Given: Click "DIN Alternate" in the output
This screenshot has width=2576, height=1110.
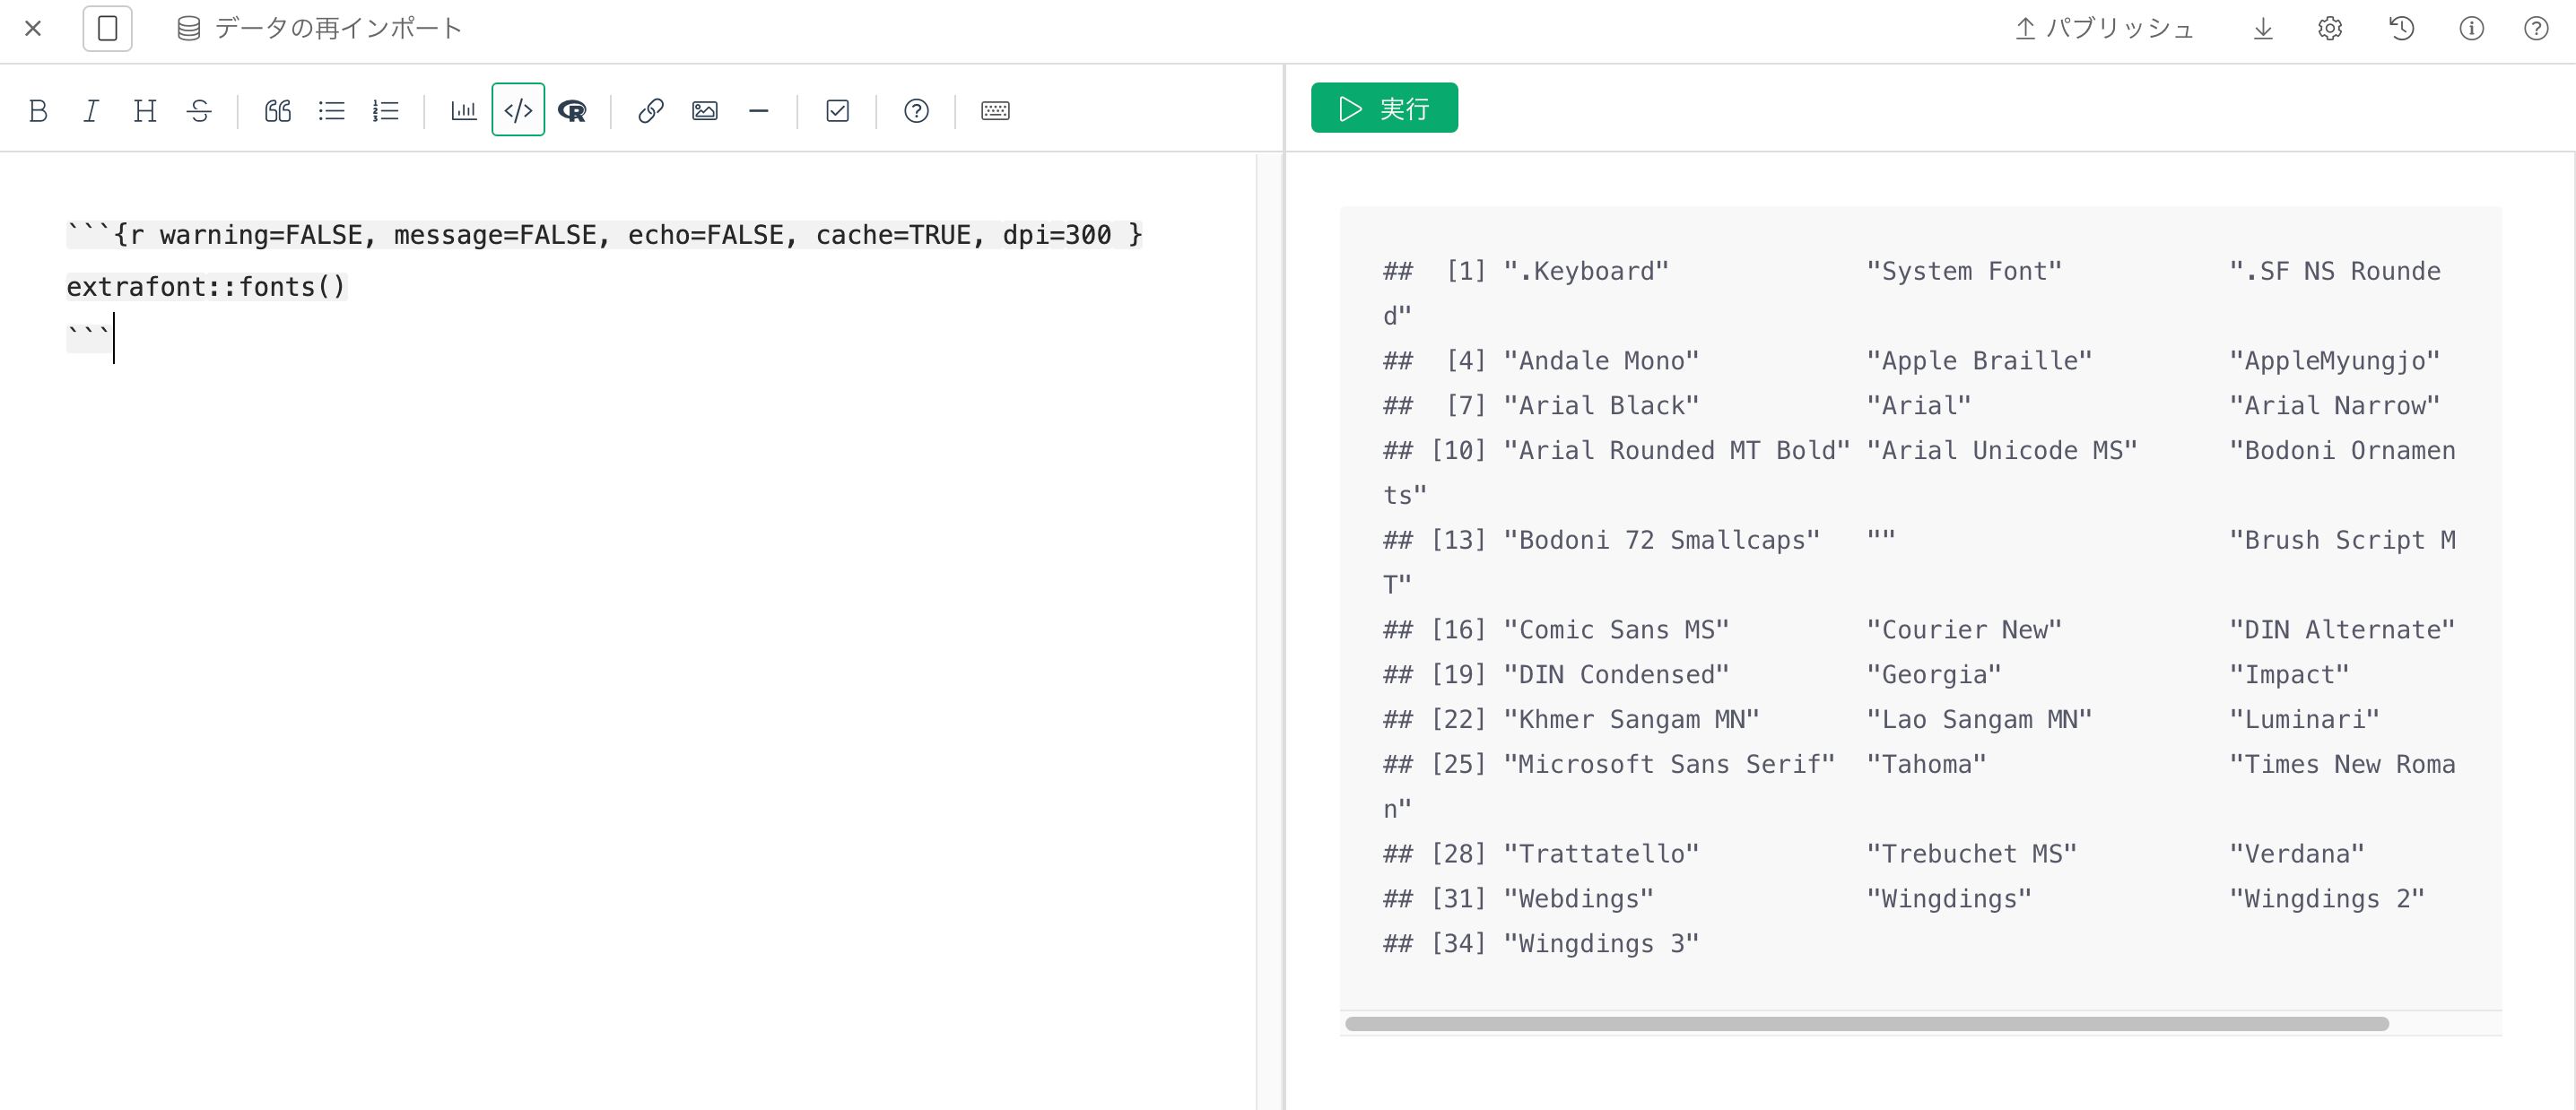Looking at the screenshot, I should coord(2342,630).
